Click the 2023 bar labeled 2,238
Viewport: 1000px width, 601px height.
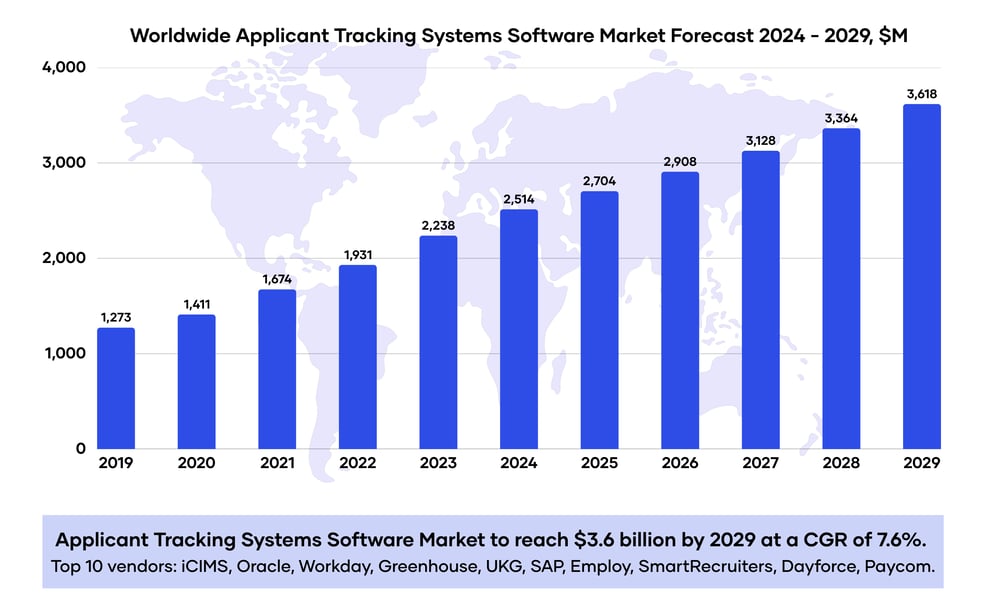tap(438, 342)
